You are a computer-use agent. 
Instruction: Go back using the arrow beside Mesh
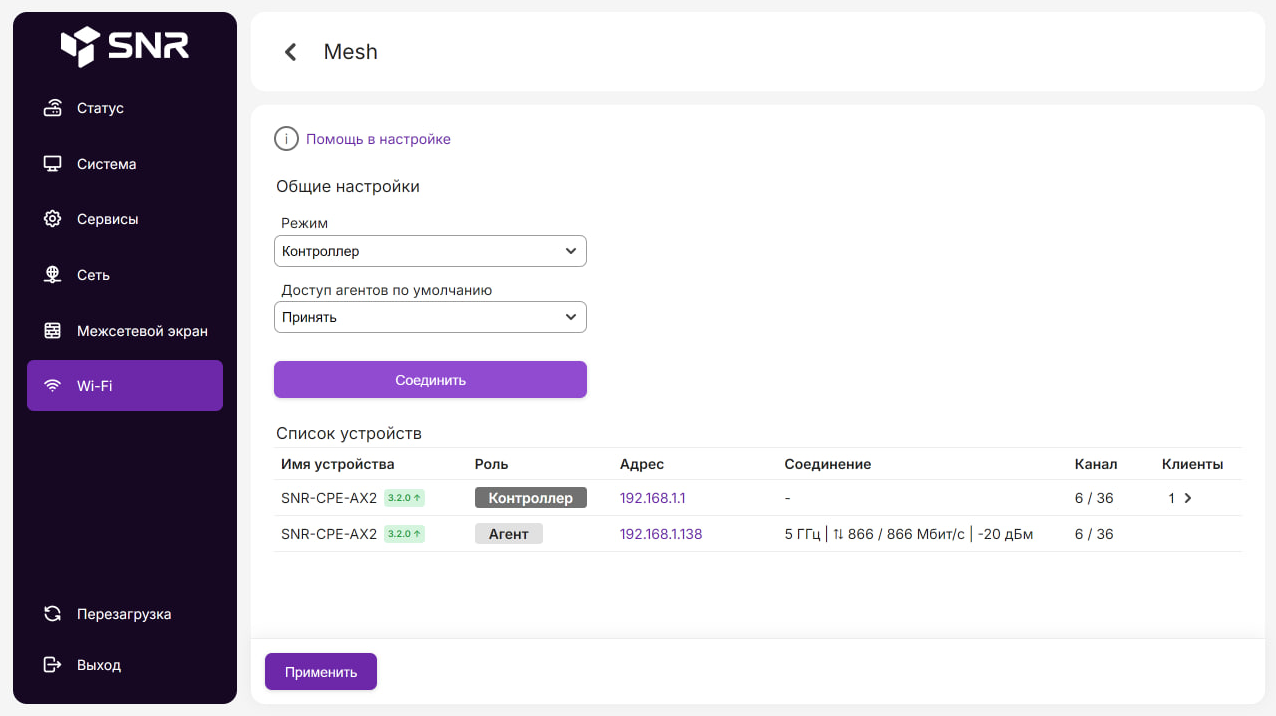click(x=291, y=52)
